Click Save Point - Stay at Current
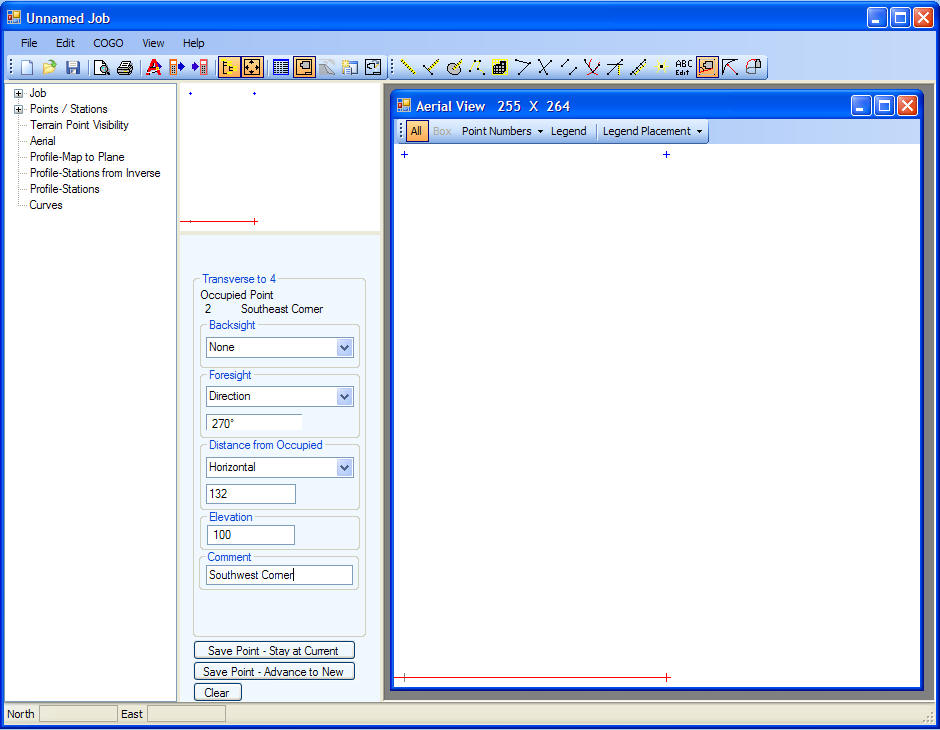Image resolution: width=940 pixels, height=730 pixels. (274, 650)
